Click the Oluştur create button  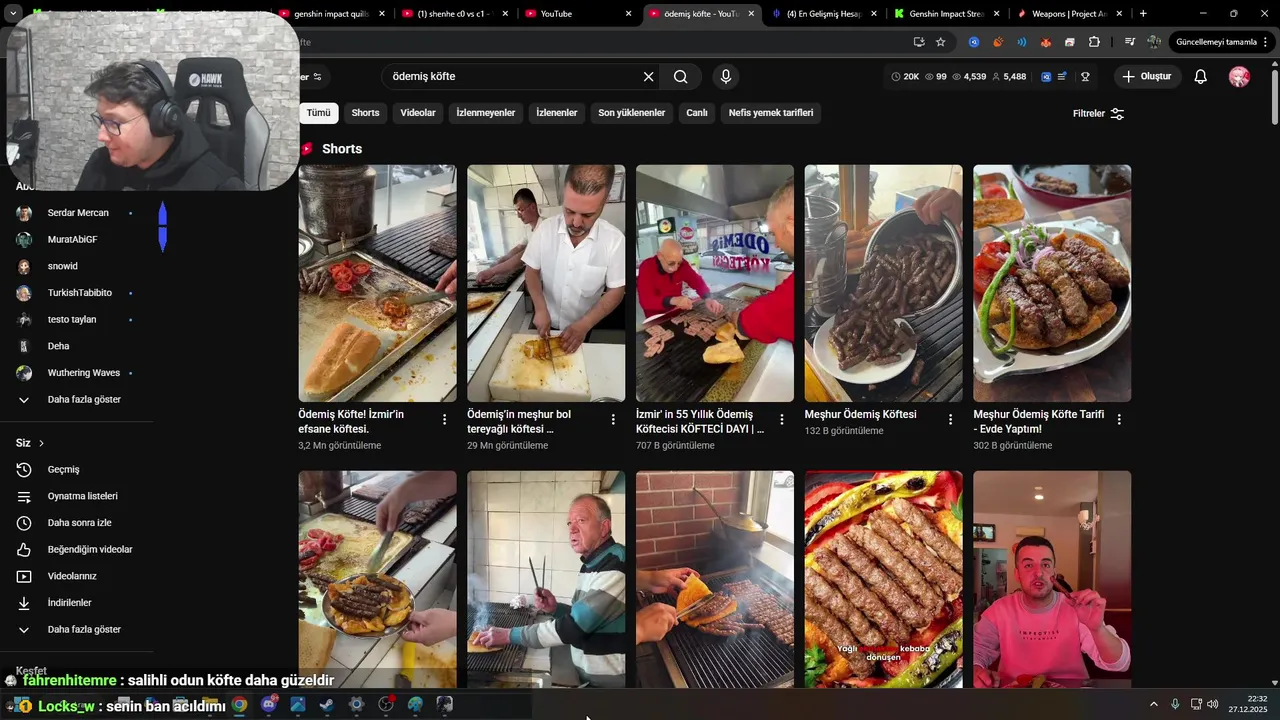[1147, 77]
